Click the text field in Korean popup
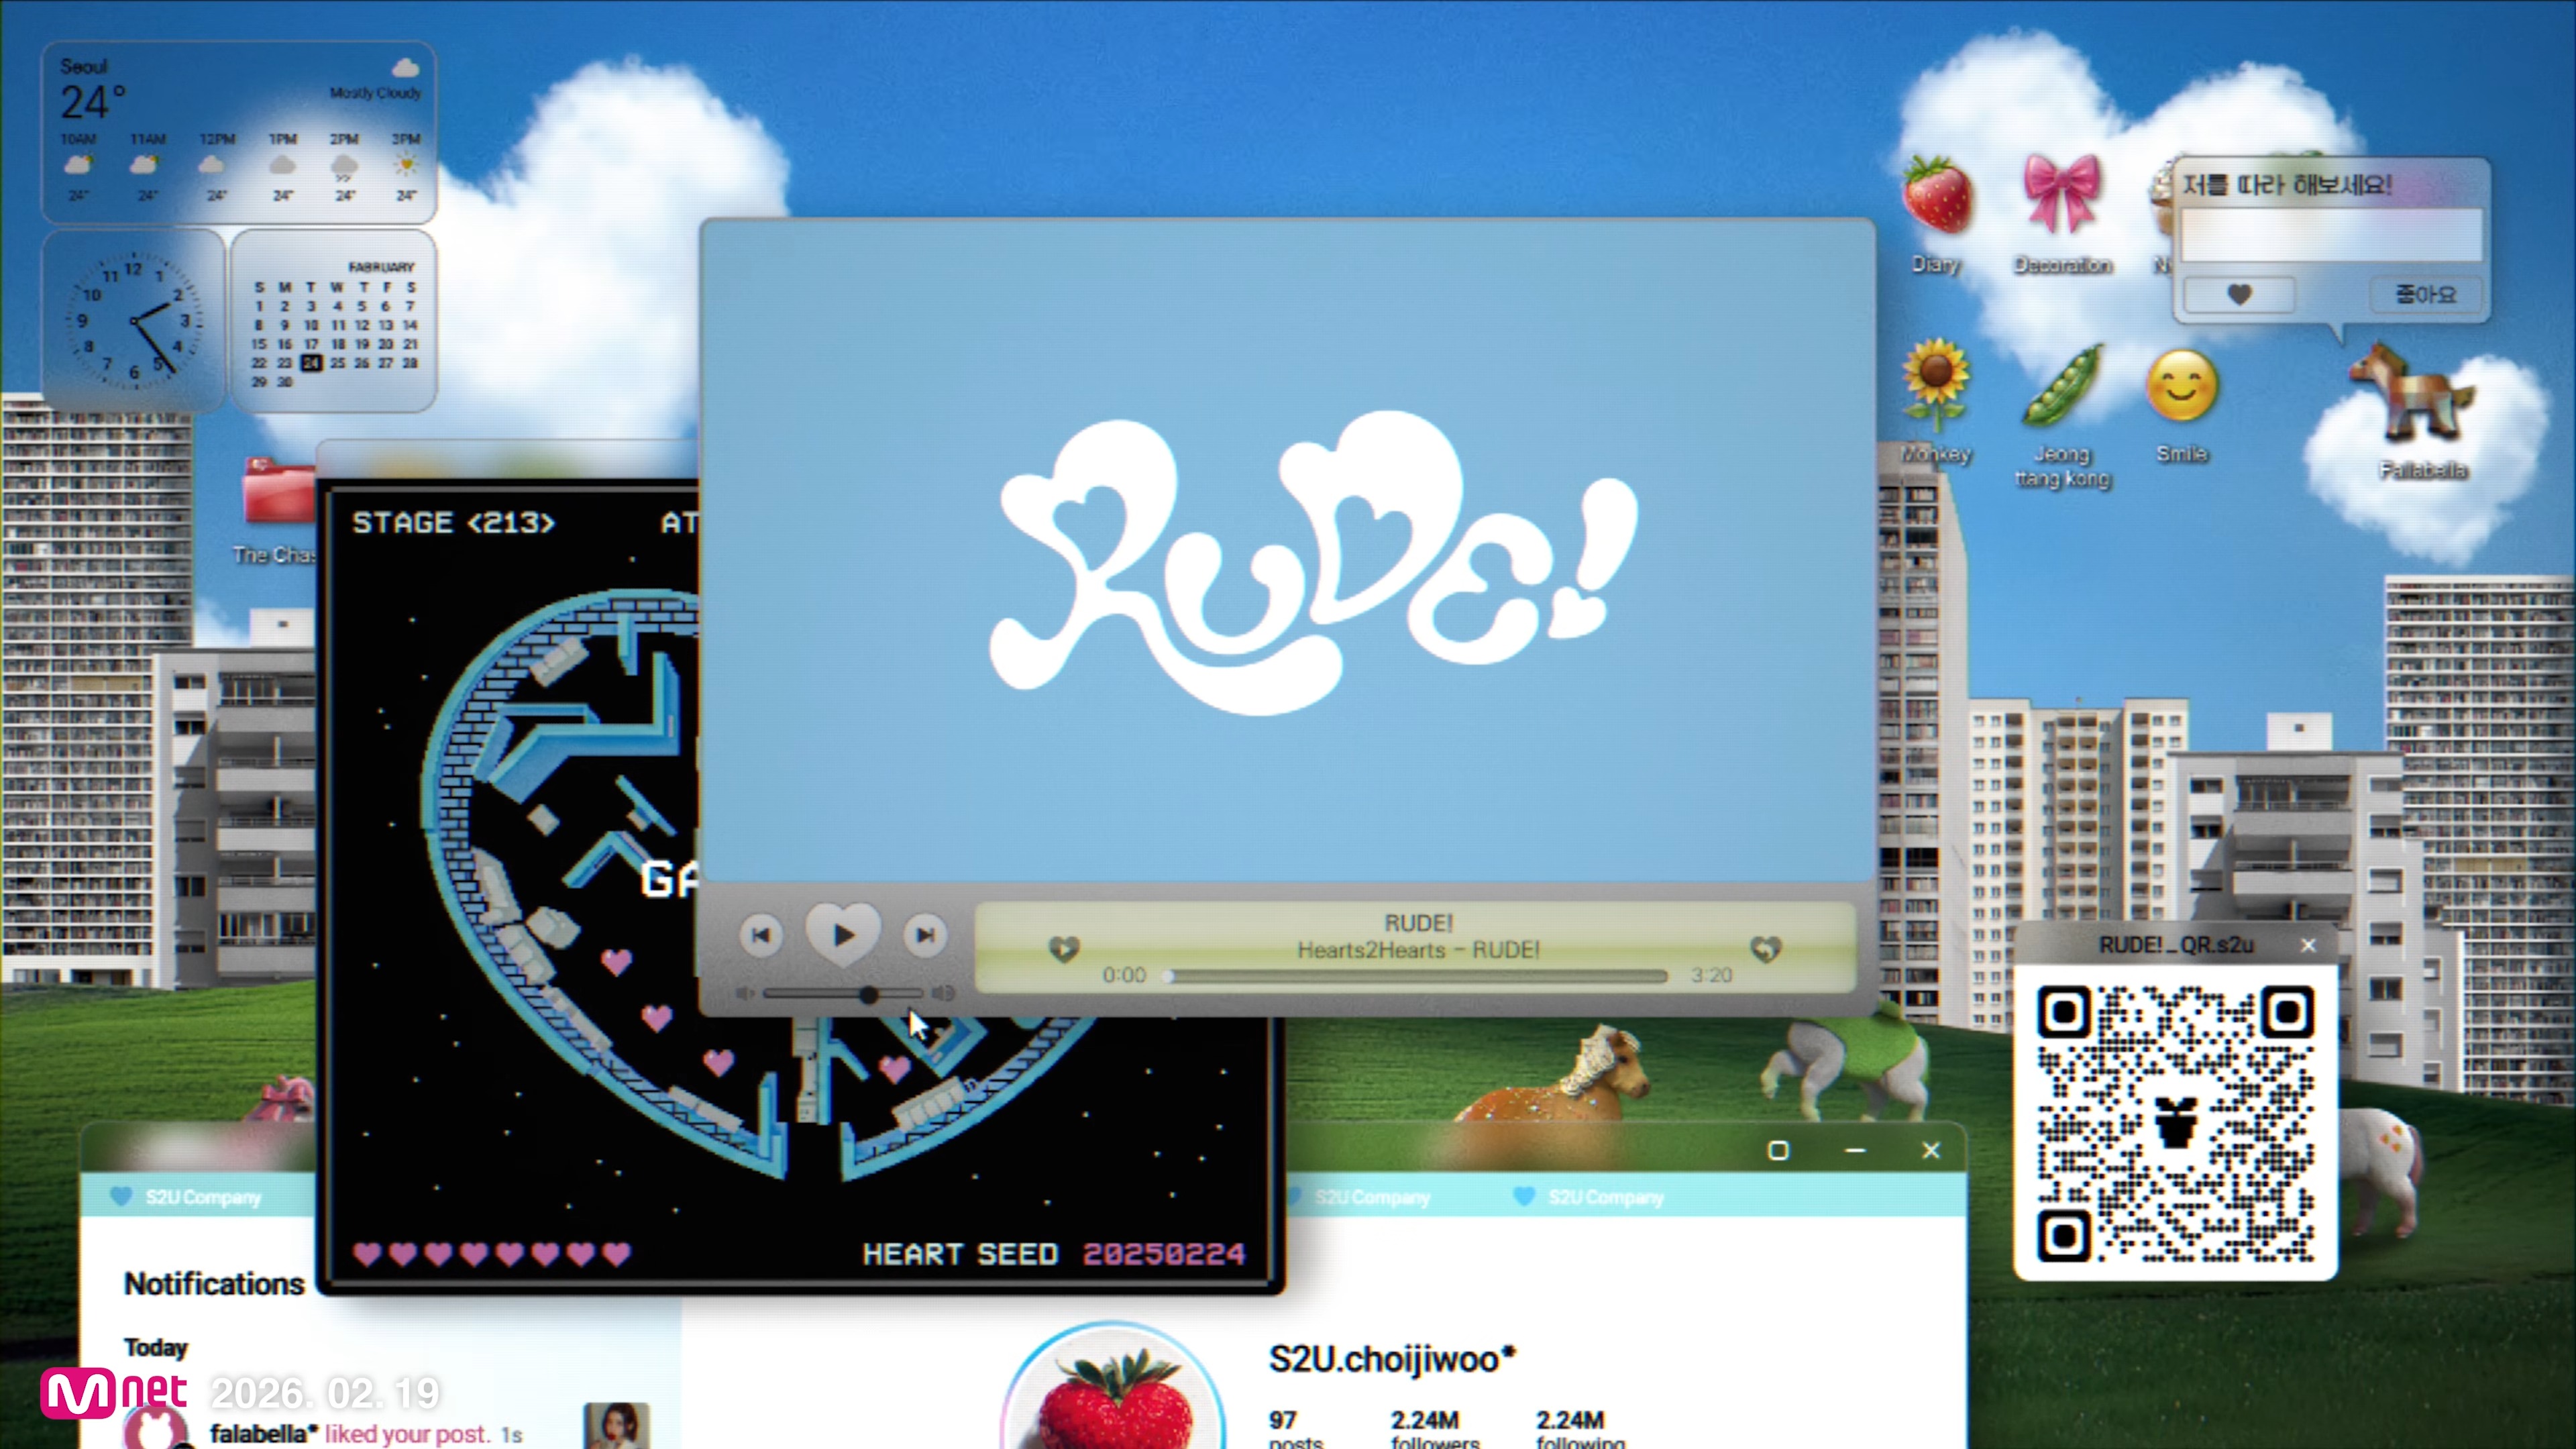 [2330, 236]
